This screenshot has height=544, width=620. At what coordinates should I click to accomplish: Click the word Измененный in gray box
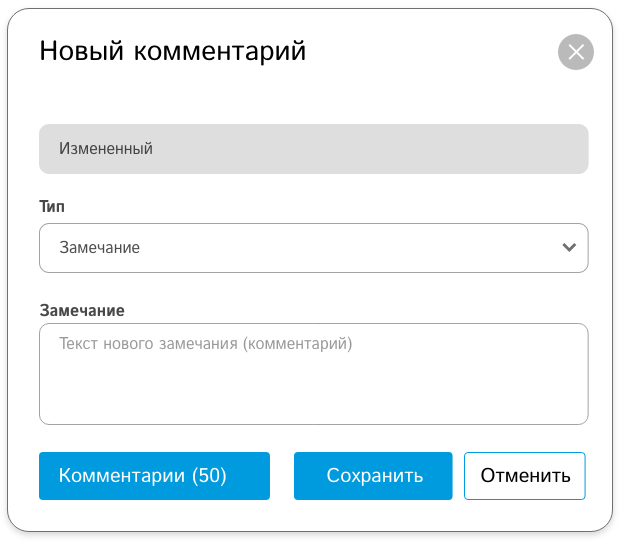(106, 149)
